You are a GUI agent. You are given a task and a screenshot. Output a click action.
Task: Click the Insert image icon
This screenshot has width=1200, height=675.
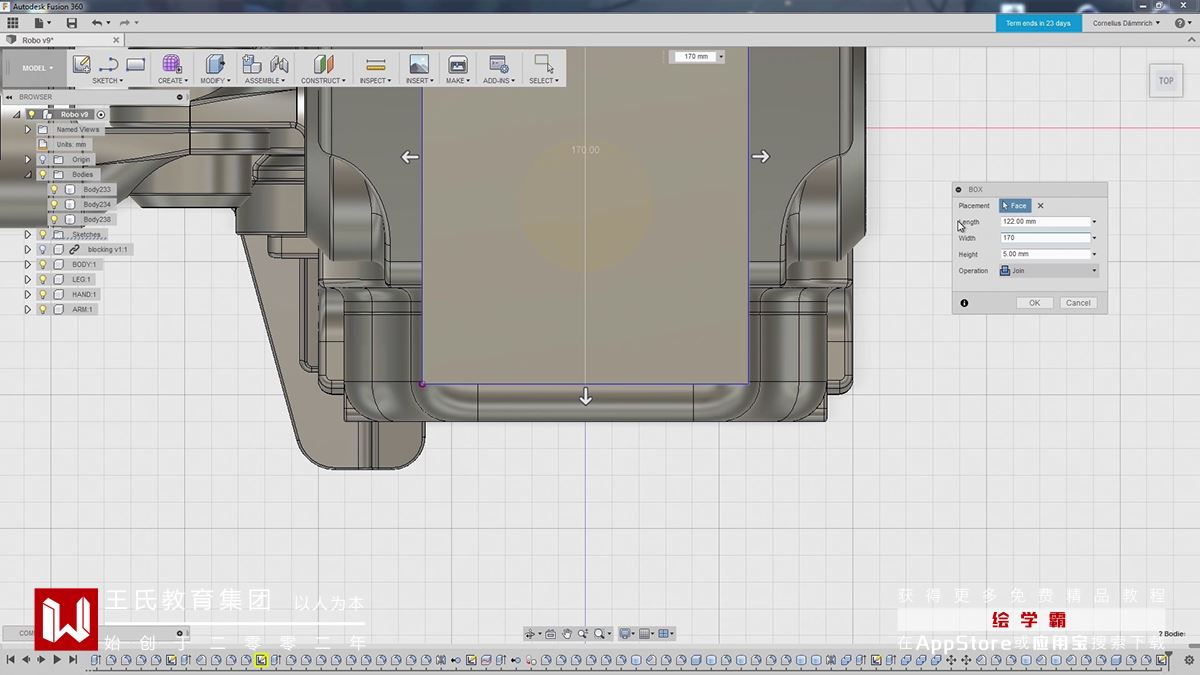(418, 64)
